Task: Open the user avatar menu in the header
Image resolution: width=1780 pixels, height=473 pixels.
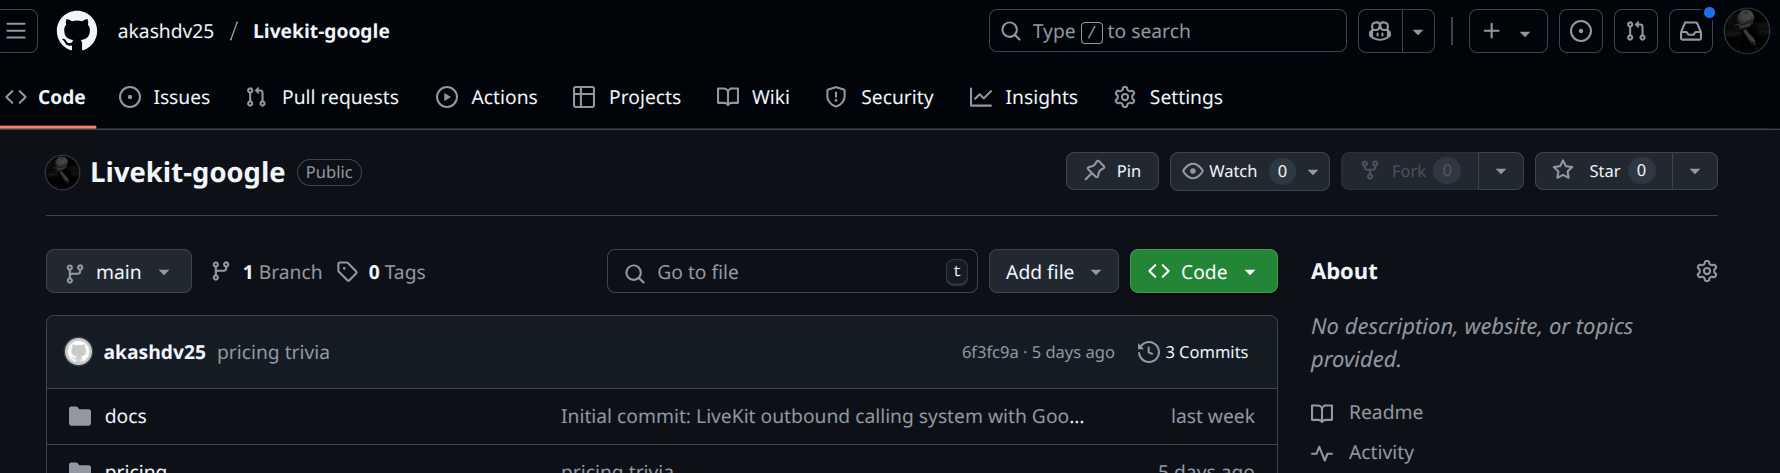Action: (x=1747, y=31)
